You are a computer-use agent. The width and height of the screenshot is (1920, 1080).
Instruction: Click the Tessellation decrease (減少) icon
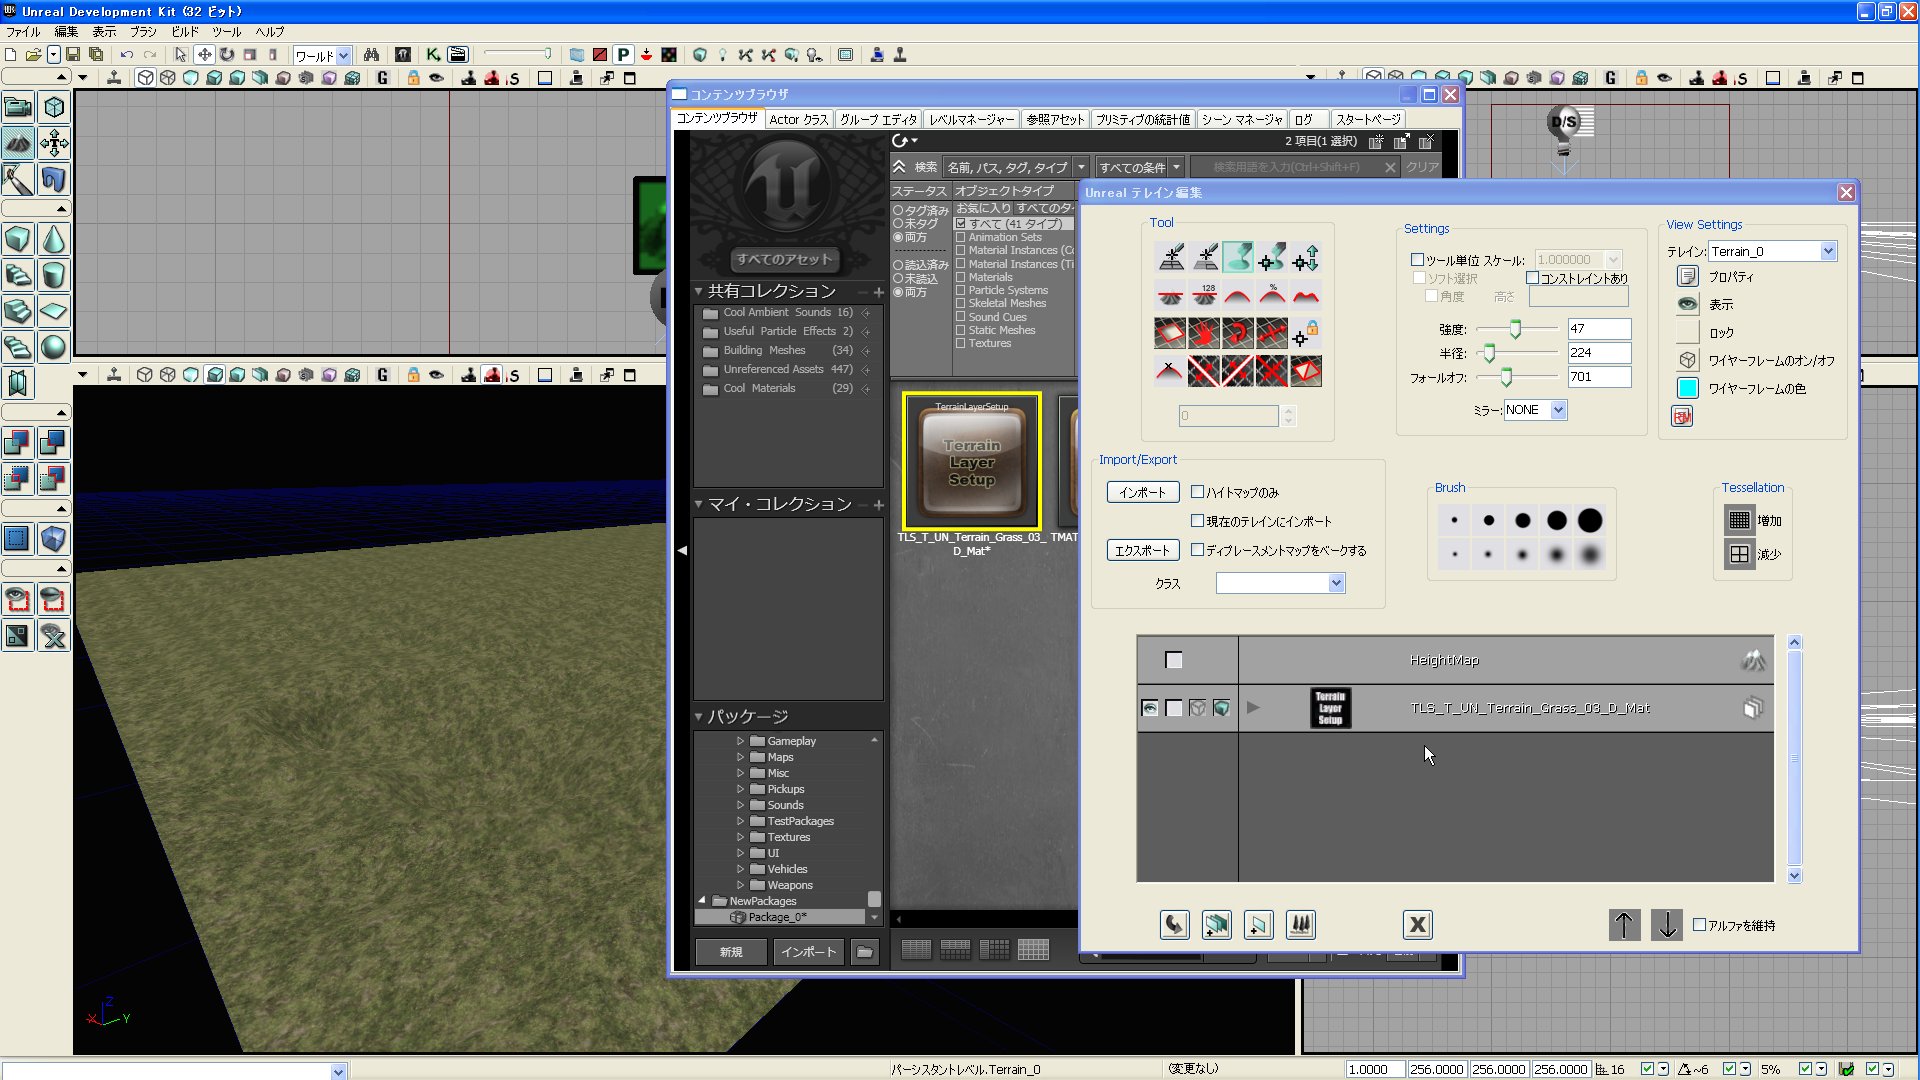click(1739, 554)
